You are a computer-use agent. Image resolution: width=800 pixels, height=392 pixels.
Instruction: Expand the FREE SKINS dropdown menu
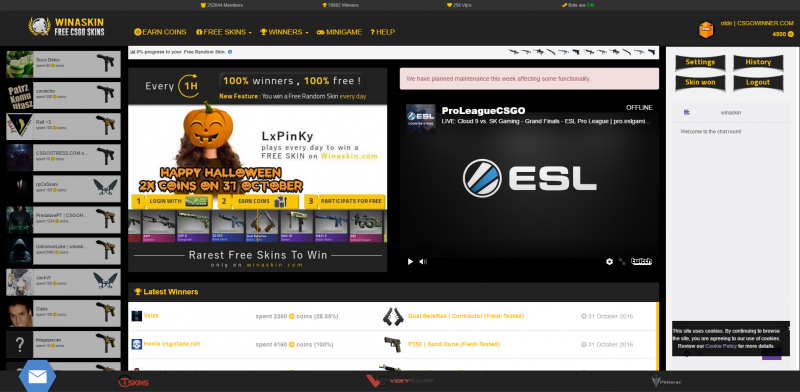point(223,32)
